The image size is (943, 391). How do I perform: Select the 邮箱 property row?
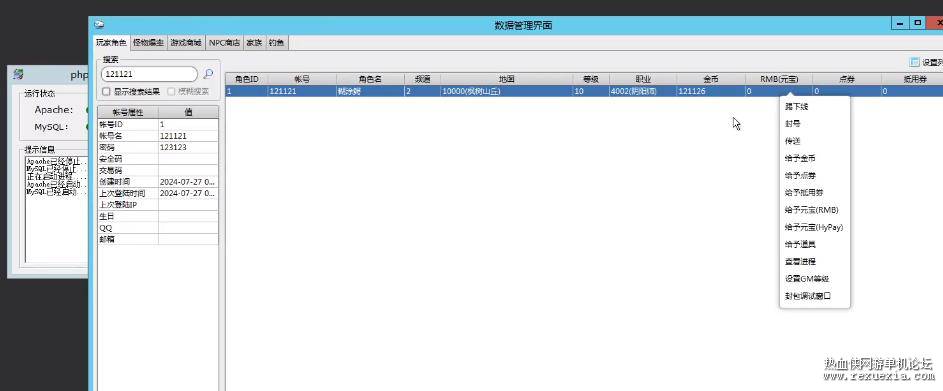158,239
